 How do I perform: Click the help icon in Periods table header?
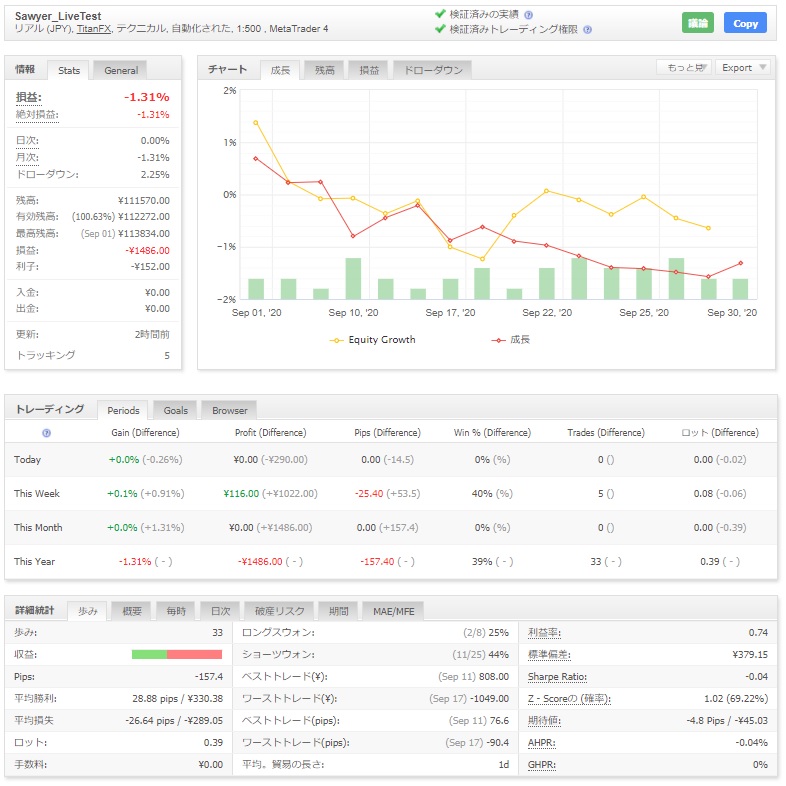[46, 433]
